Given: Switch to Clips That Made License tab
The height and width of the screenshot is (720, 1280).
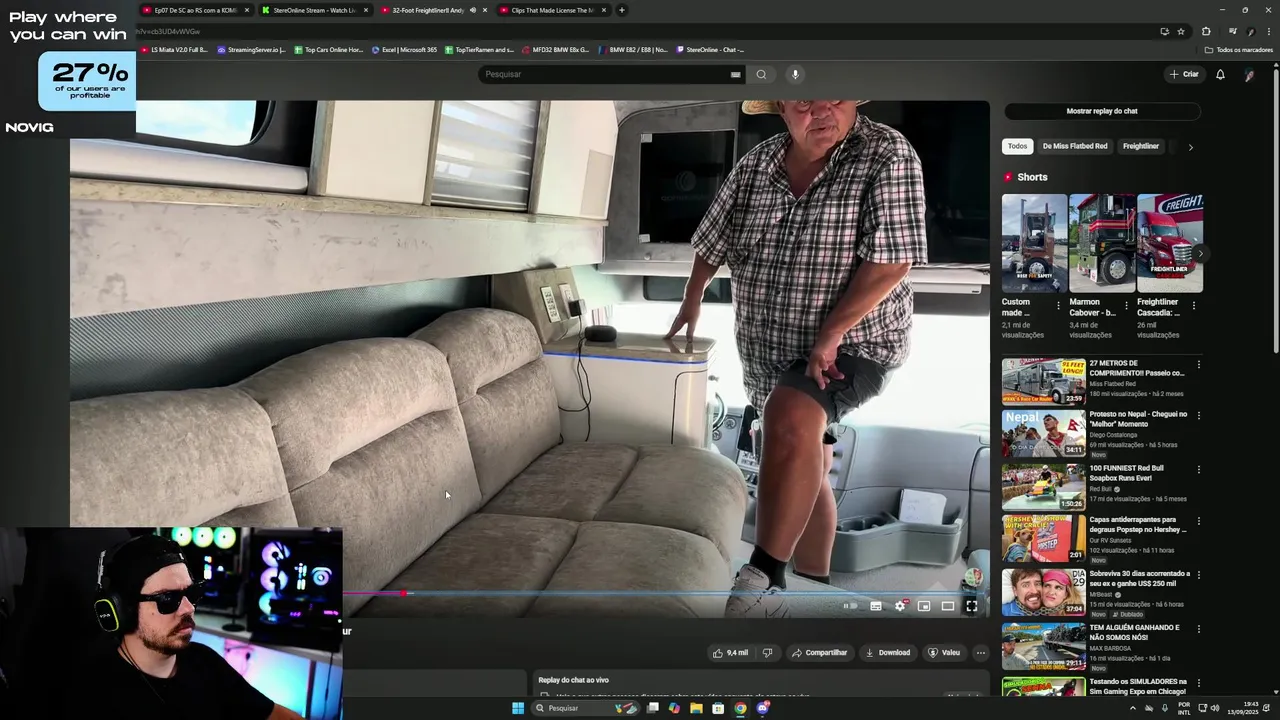Looking at the screenshot, I should pyautogui.click(x=550, y=10).
